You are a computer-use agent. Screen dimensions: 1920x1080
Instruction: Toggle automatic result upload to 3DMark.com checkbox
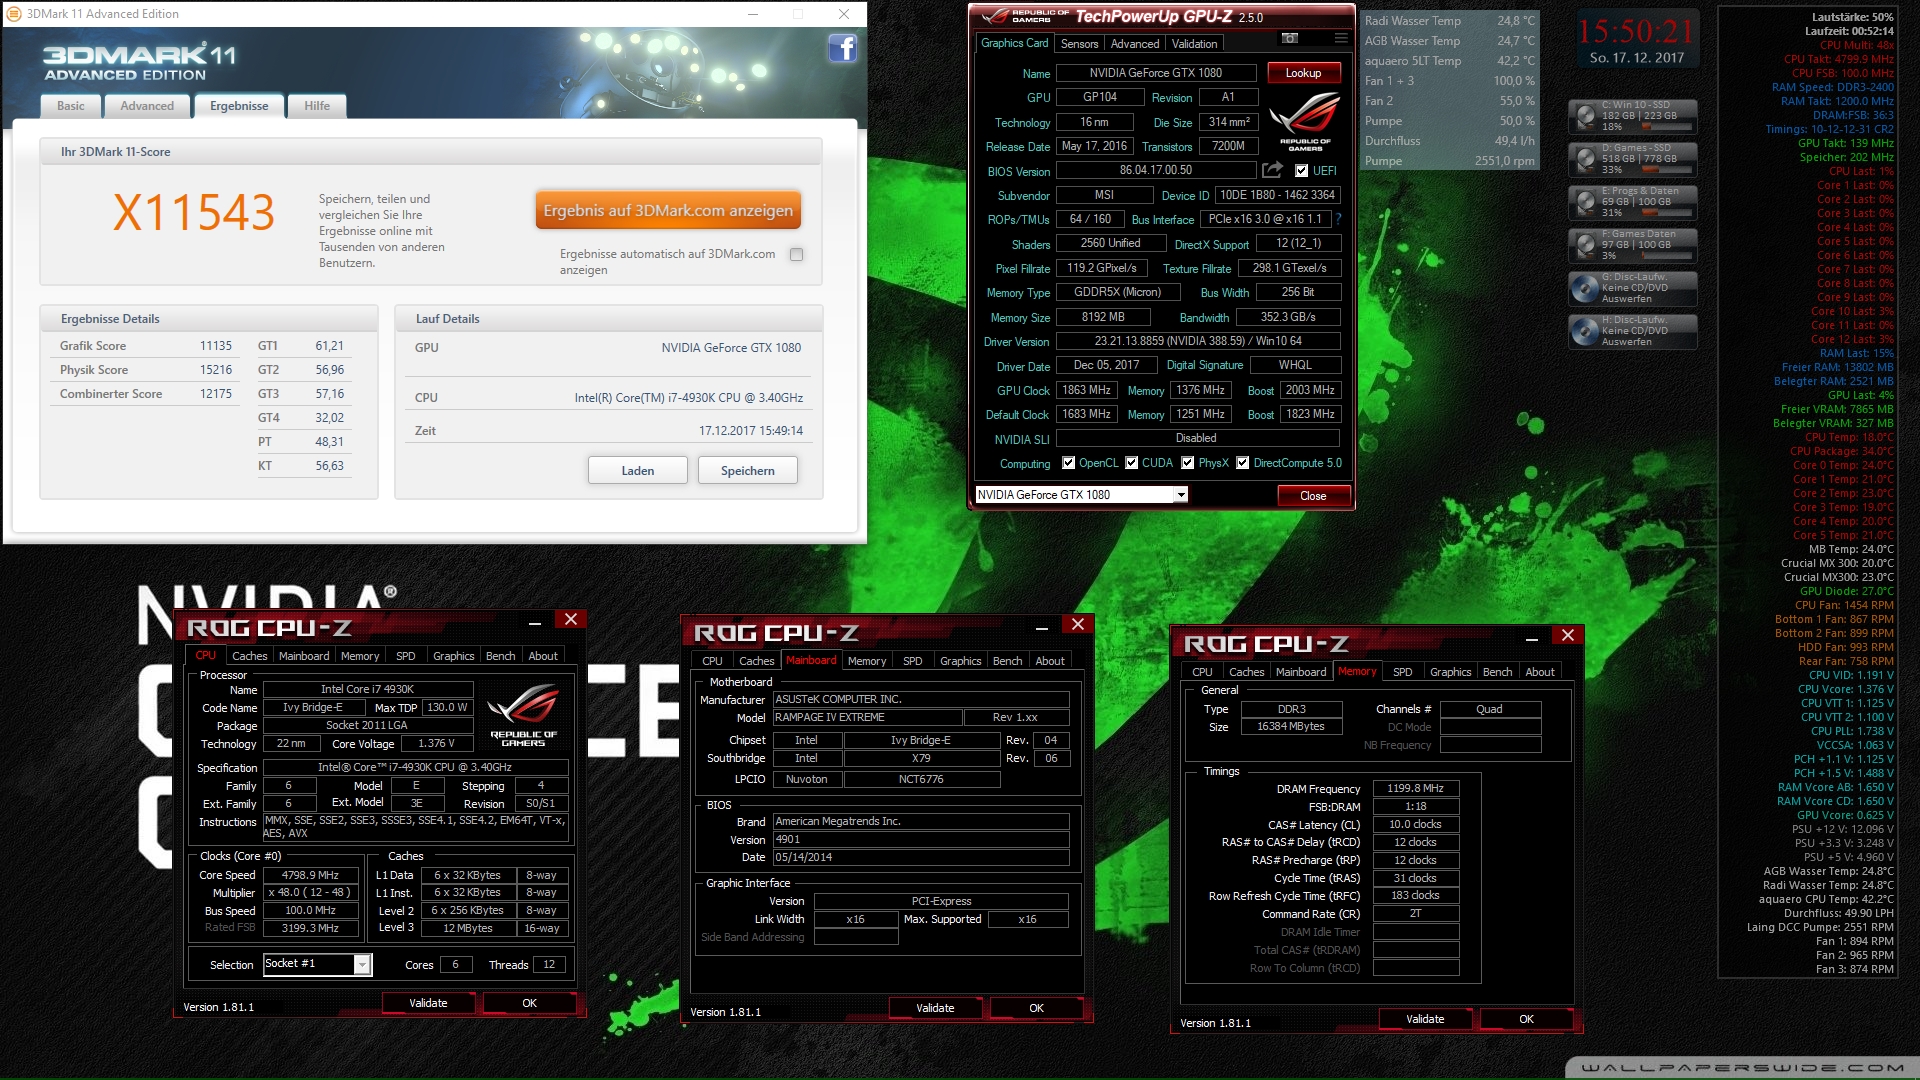tap(797, 254)
